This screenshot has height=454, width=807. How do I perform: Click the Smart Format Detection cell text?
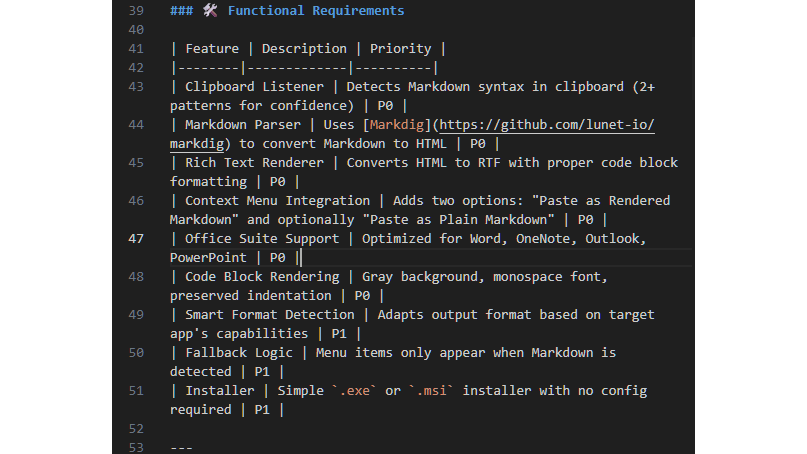pos(266,315)
